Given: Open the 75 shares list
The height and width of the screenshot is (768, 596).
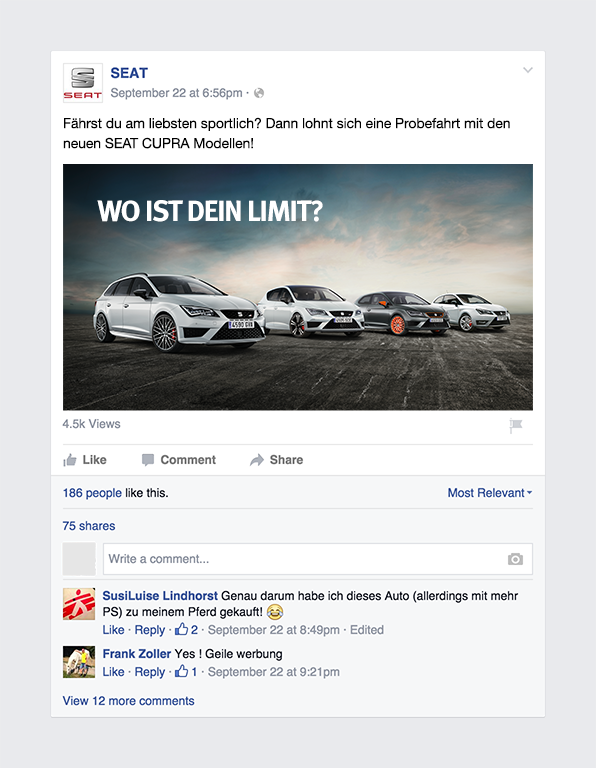Looking at the screenshot, I should 89,526.
